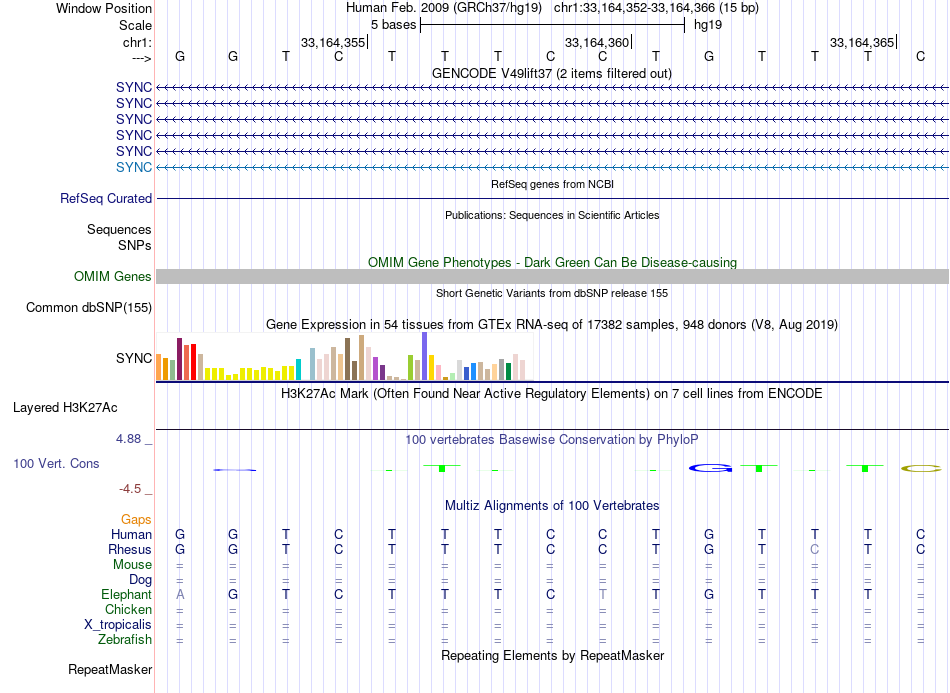Select the light-blue SYNC transcript label
Image resolution: width=950 pixels, height=693 pixels.
pos(134,167)
